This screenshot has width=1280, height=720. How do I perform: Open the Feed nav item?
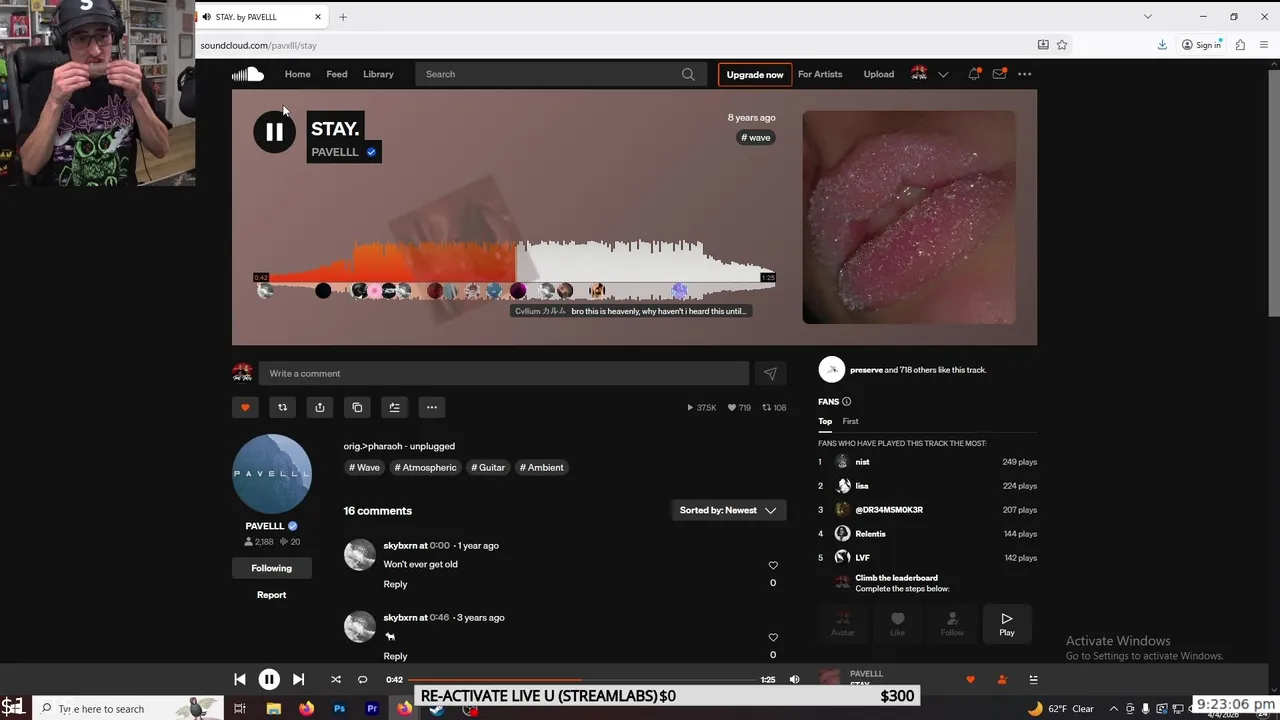pyautogui.click(x=337, y=74)
